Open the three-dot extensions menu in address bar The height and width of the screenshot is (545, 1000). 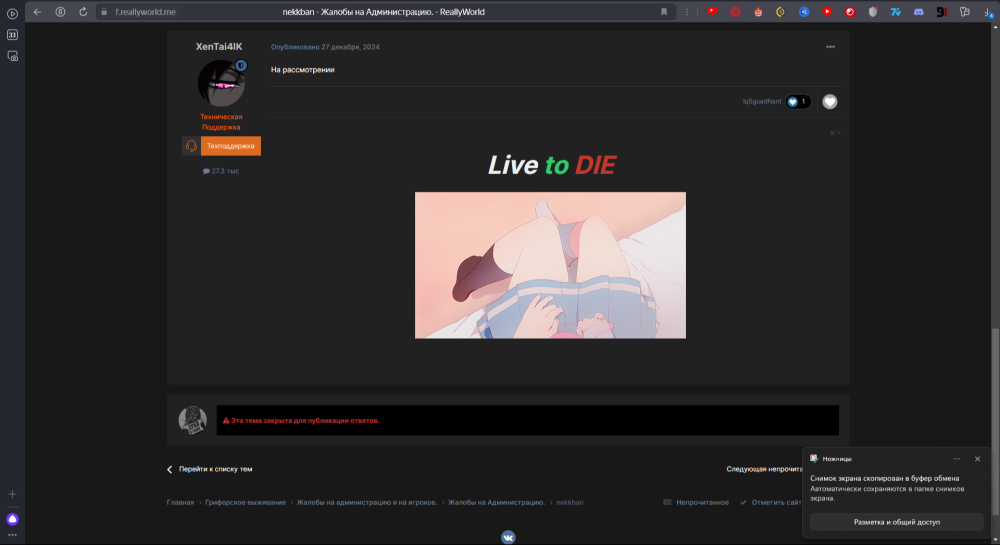click(x=687, y=11)
